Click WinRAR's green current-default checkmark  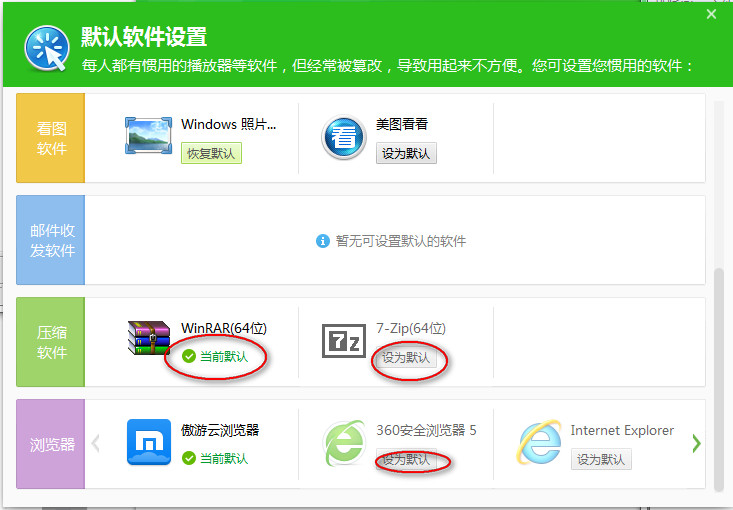point(188,356)
